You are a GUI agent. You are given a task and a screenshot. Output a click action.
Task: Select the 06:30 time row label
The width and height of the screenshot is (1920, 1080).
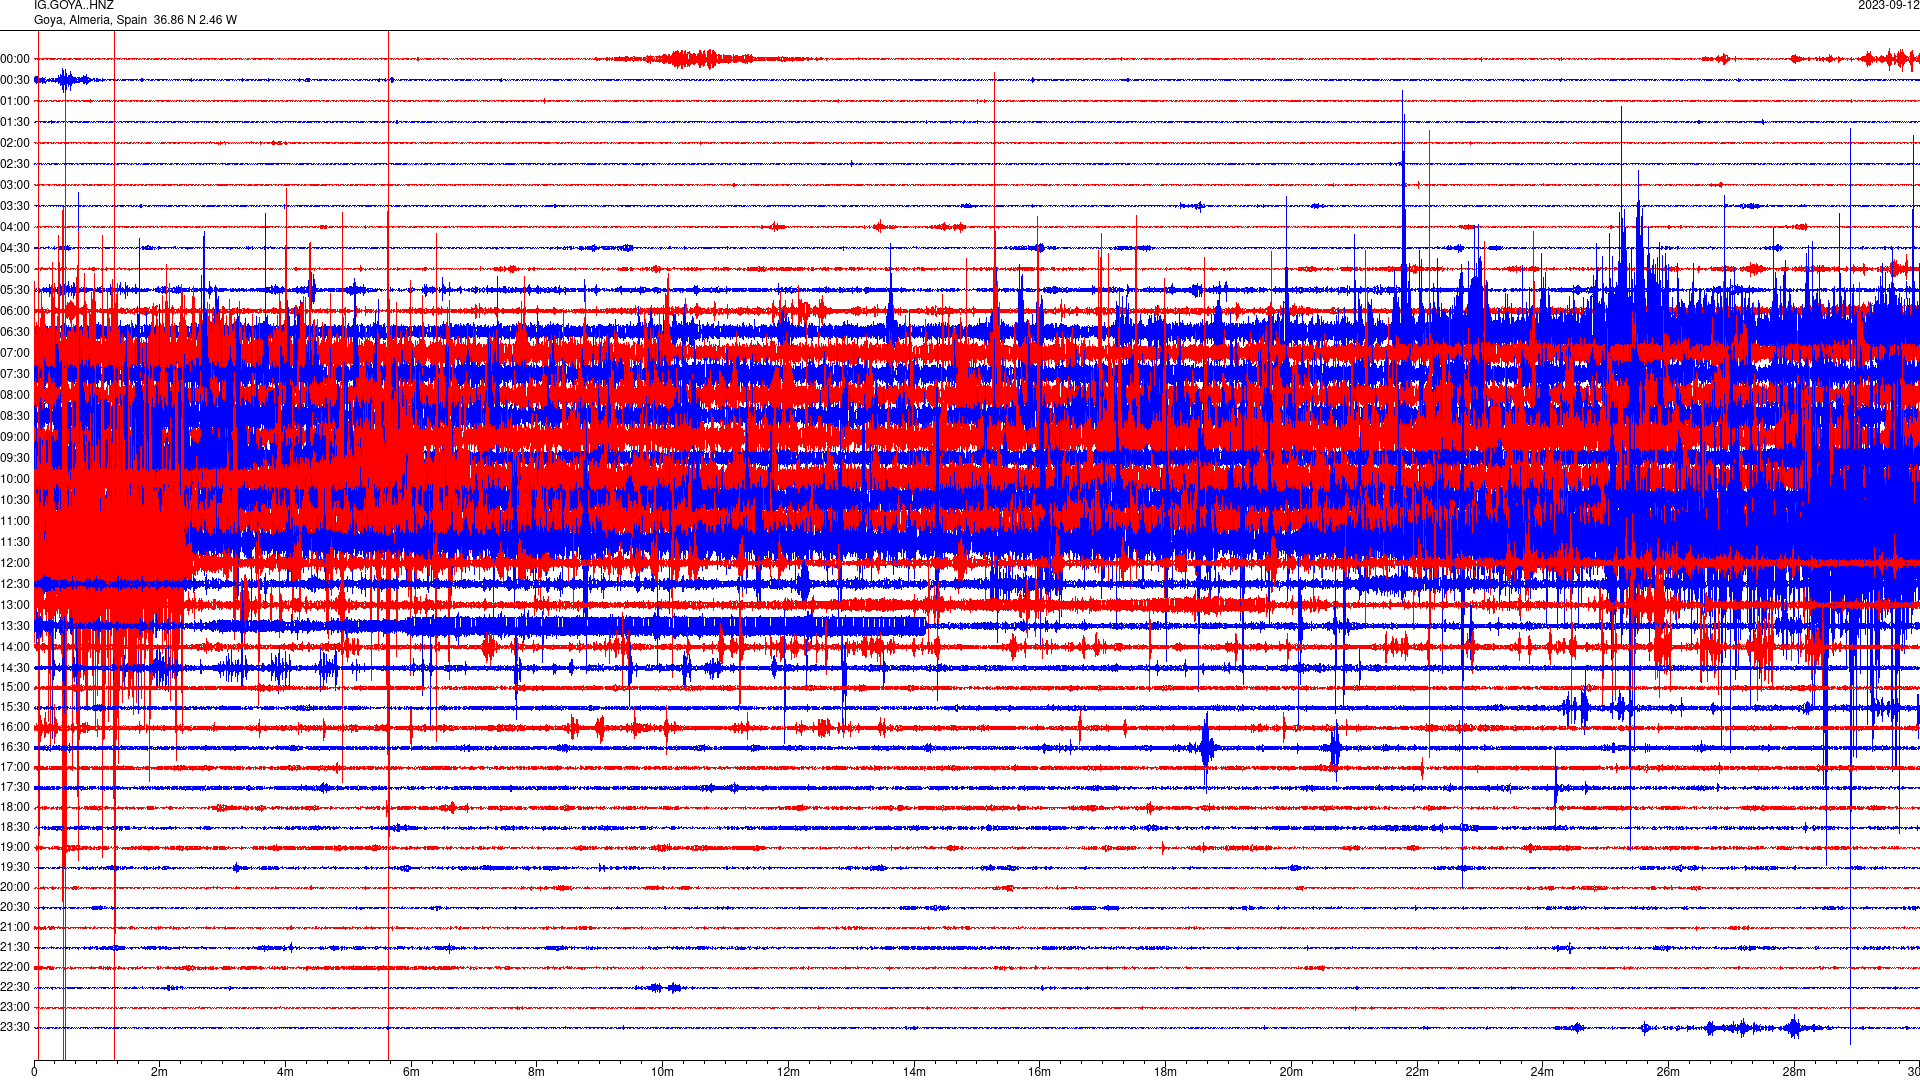point(15,332)
